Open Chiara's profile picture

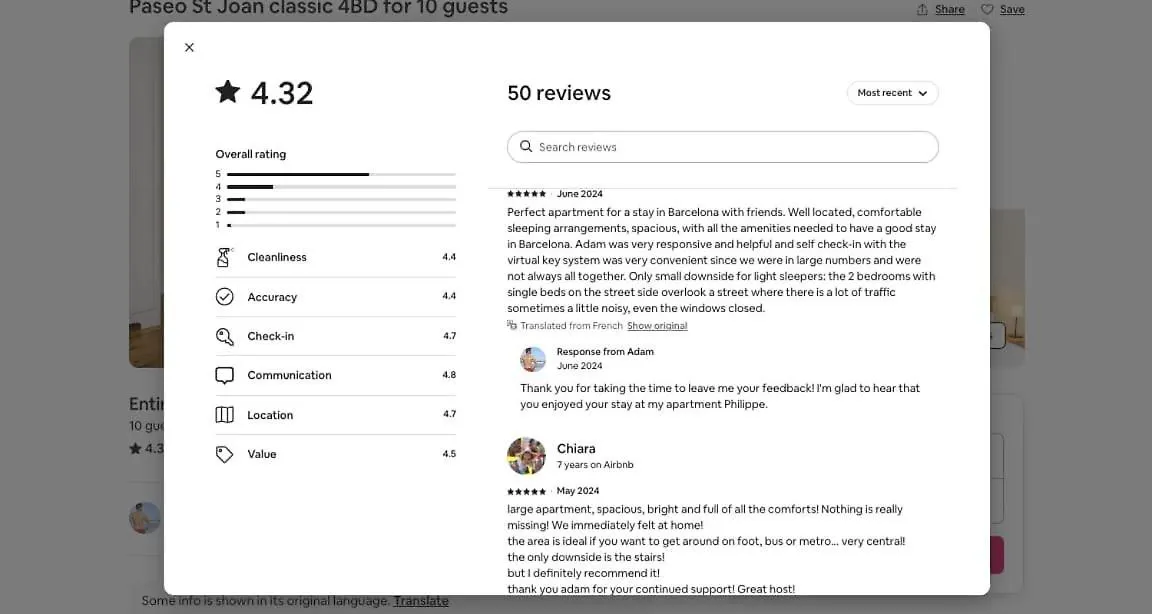click(526, 456)
